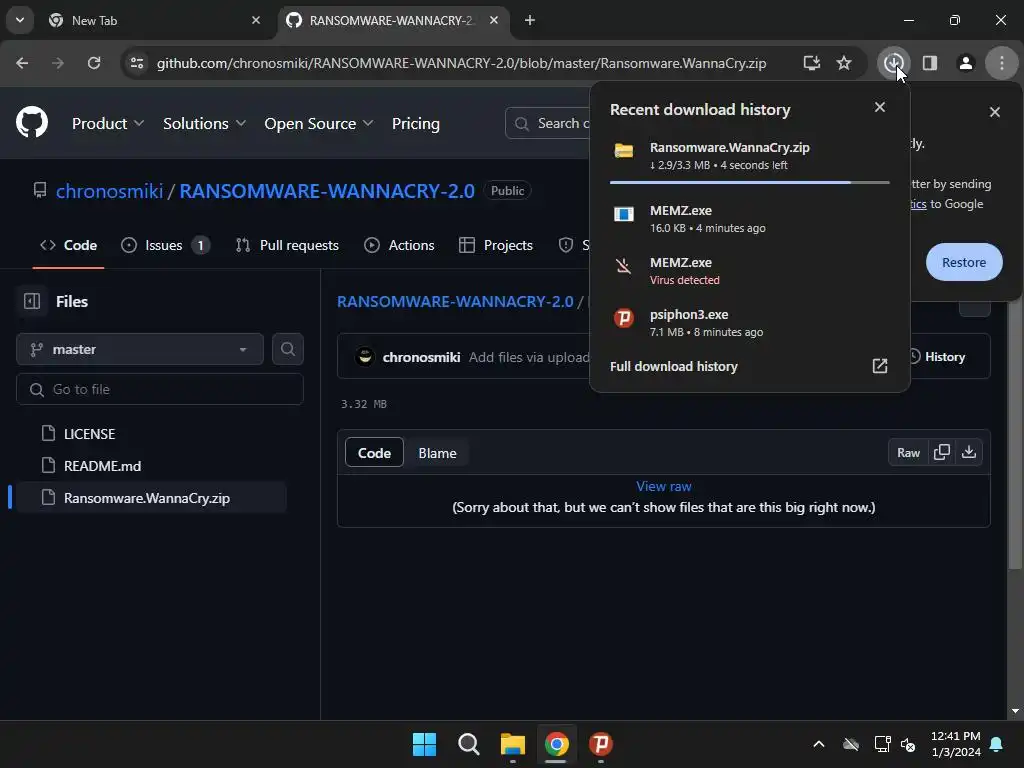
Task: Expand the Open Source menu
Action: pos(319,123)
